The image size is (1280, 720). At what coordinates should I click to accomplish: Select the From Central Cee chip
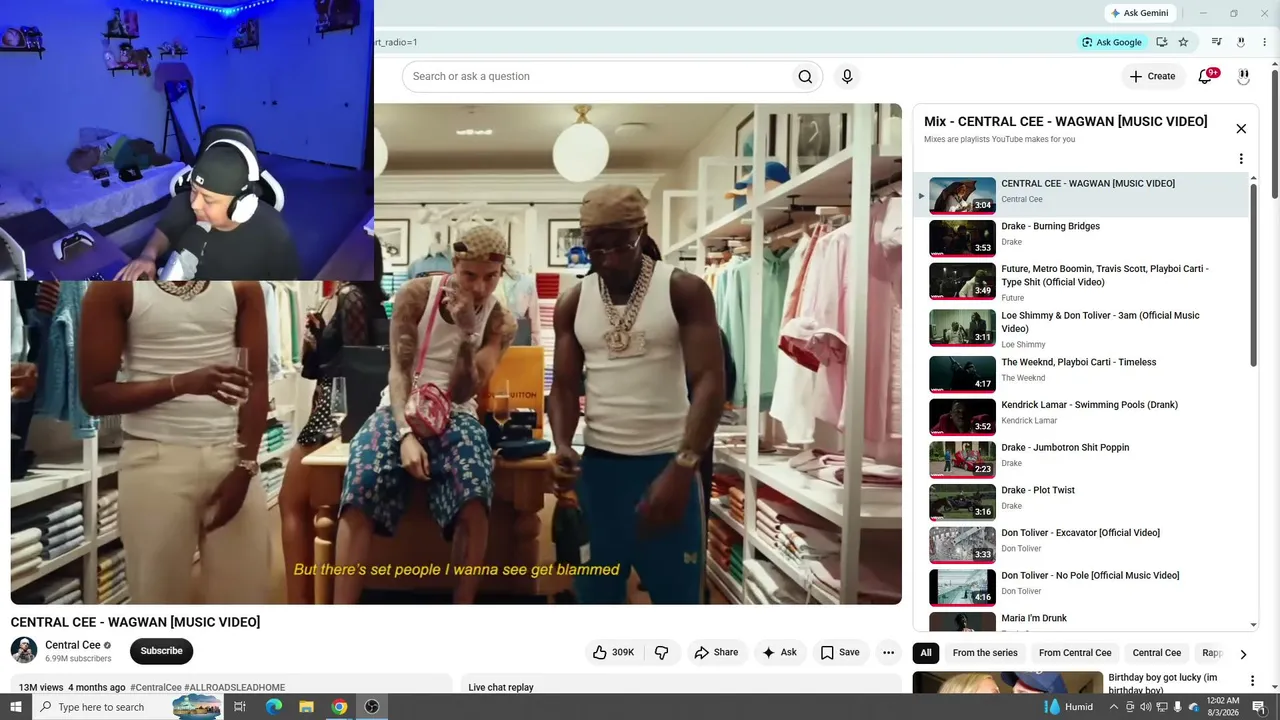coord(1075,653)
